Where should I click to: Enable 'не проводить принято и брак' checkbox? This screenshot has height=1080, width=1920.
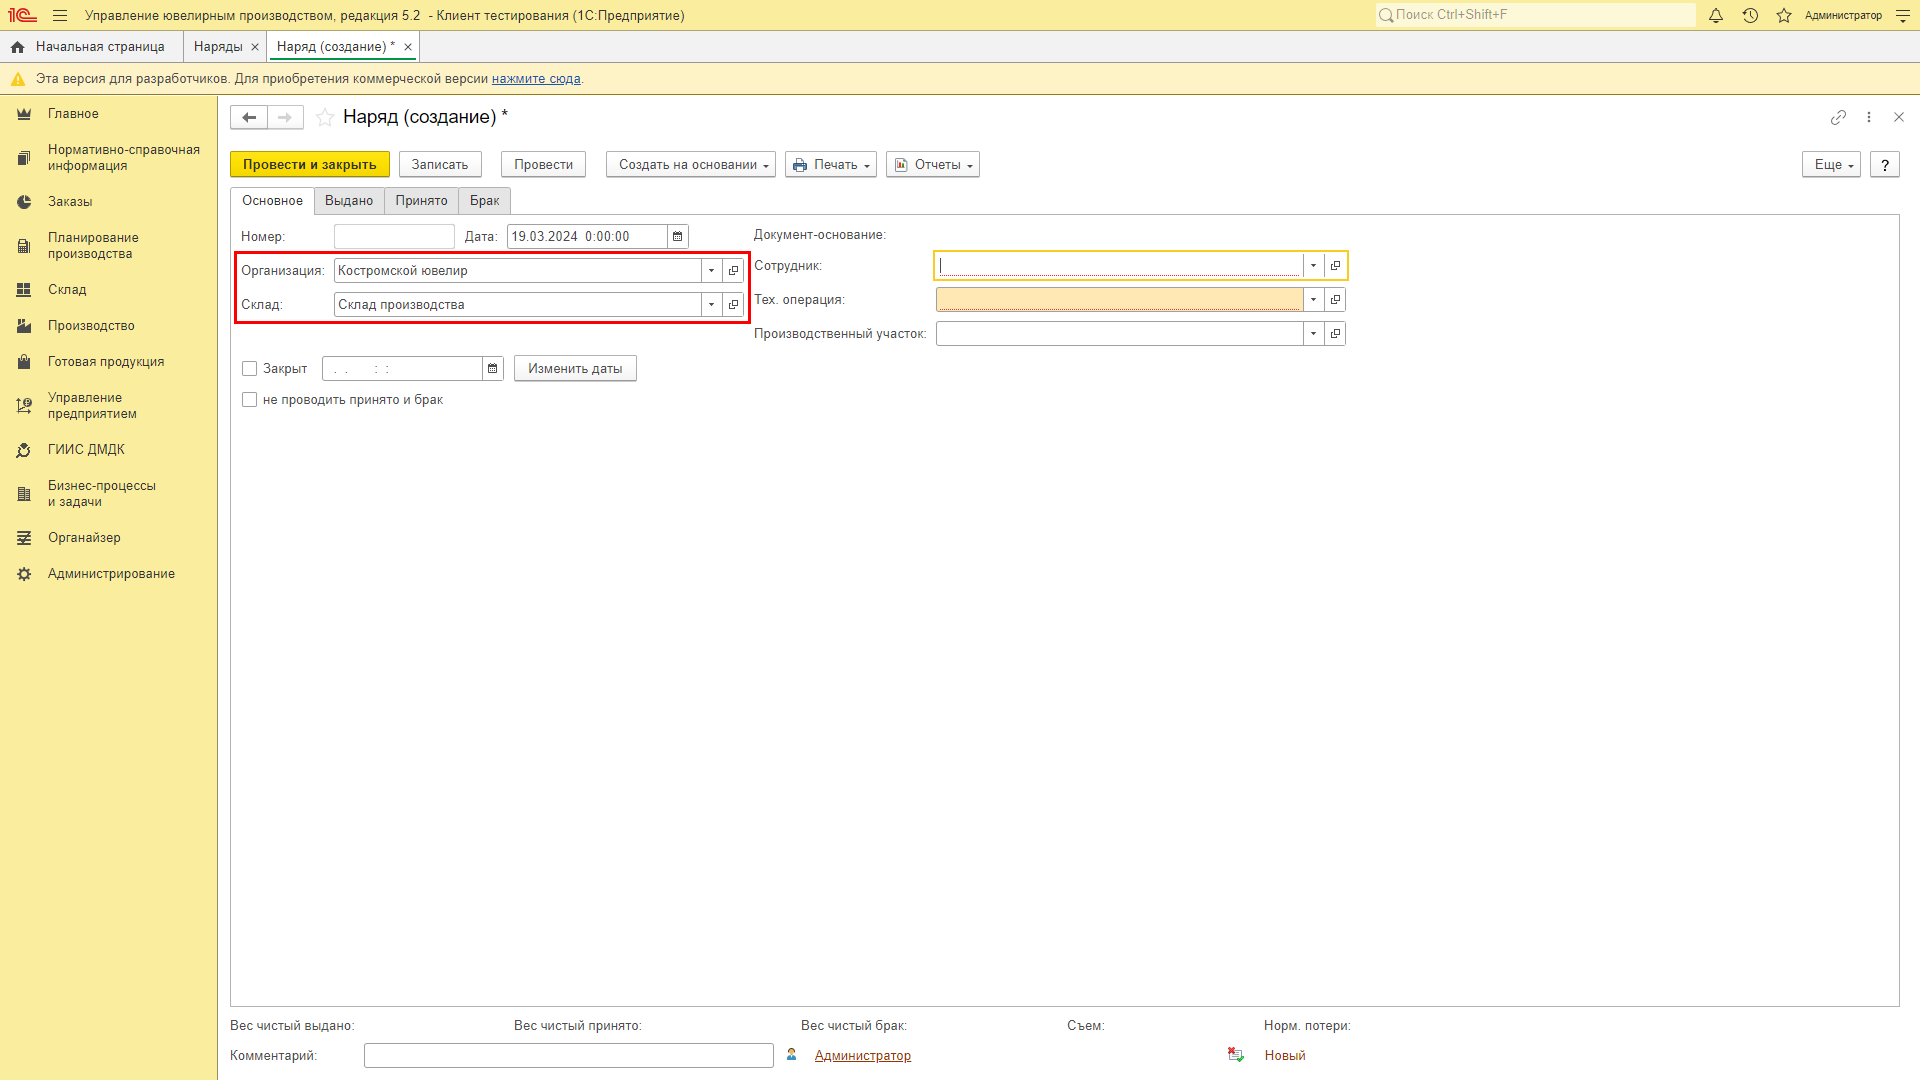[x=250, y=400]
